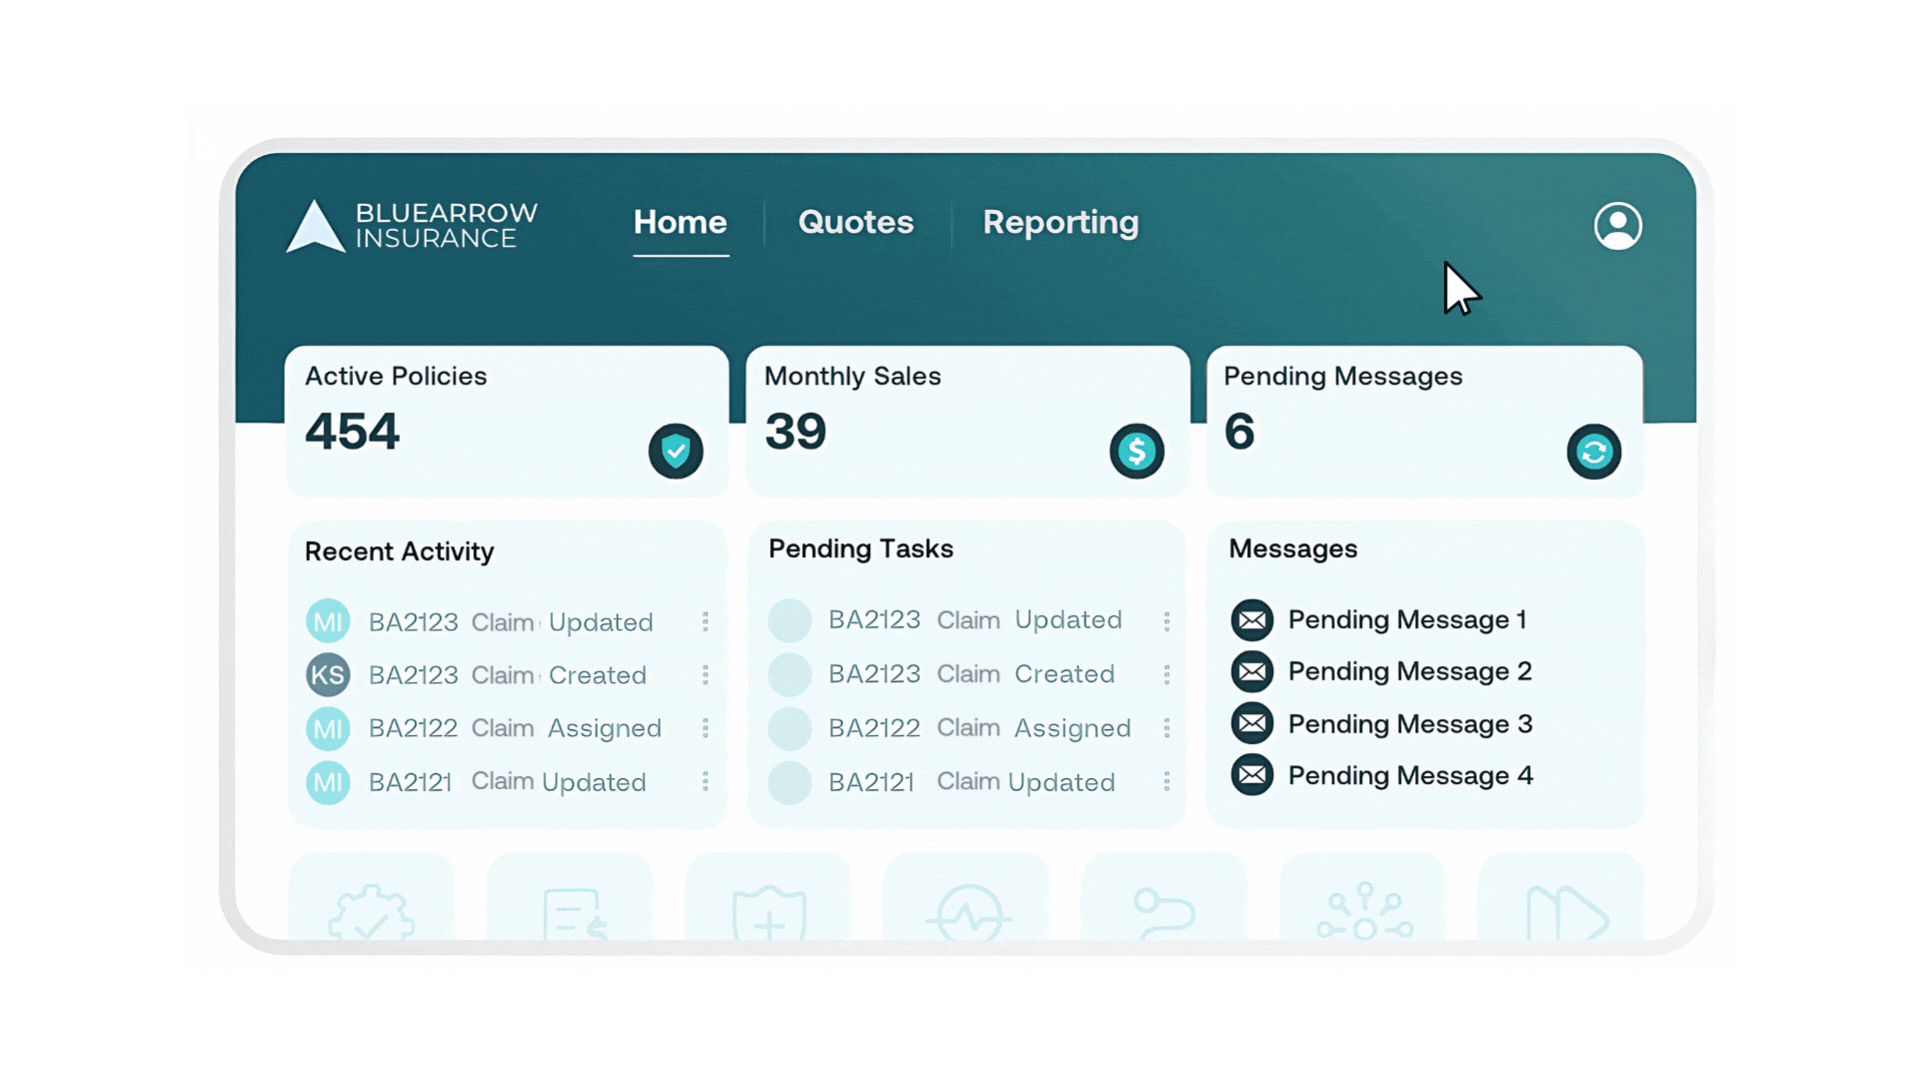
Task: Open the shield with plus tile
Action: 768,898
